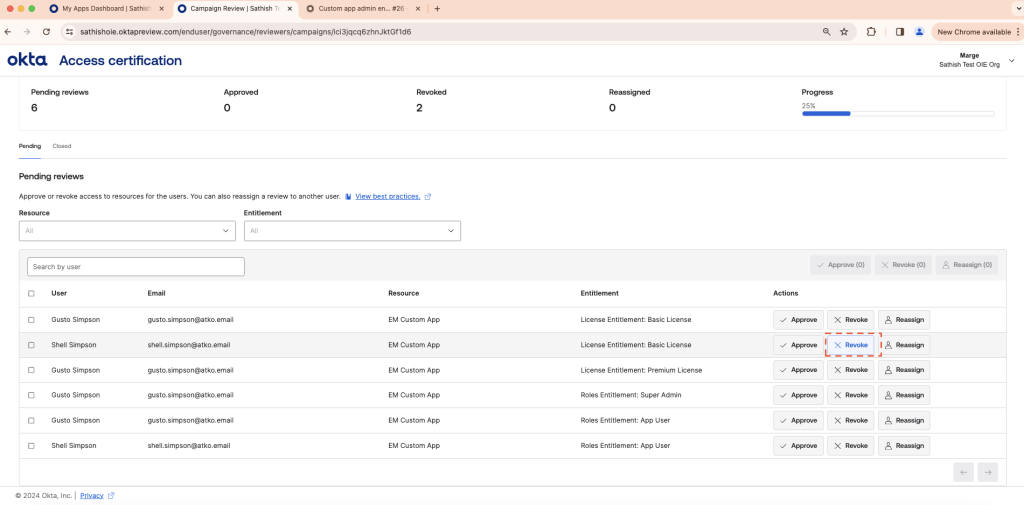Click zoom magnifier icon in address bar
This screenshot has height=505, width=1024.
click(x=826, y=32)
